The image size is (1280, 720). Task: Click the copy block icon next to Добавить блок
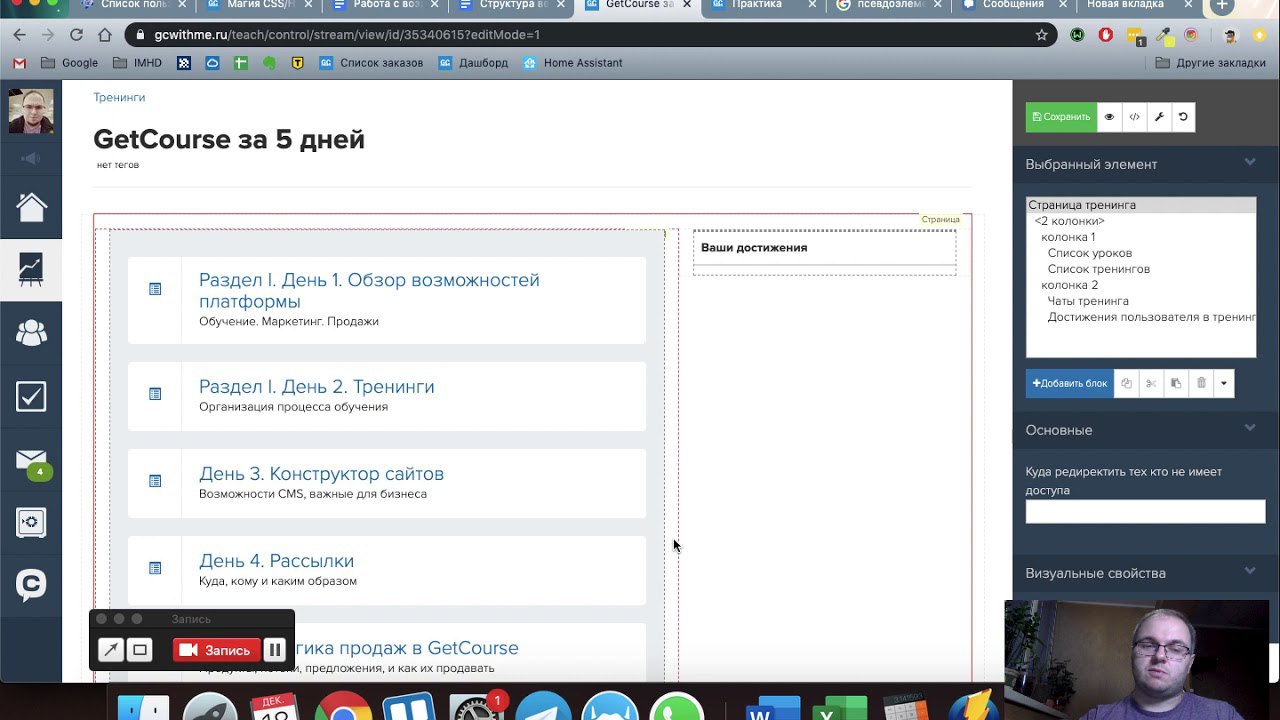click(x=1126, y=383)
